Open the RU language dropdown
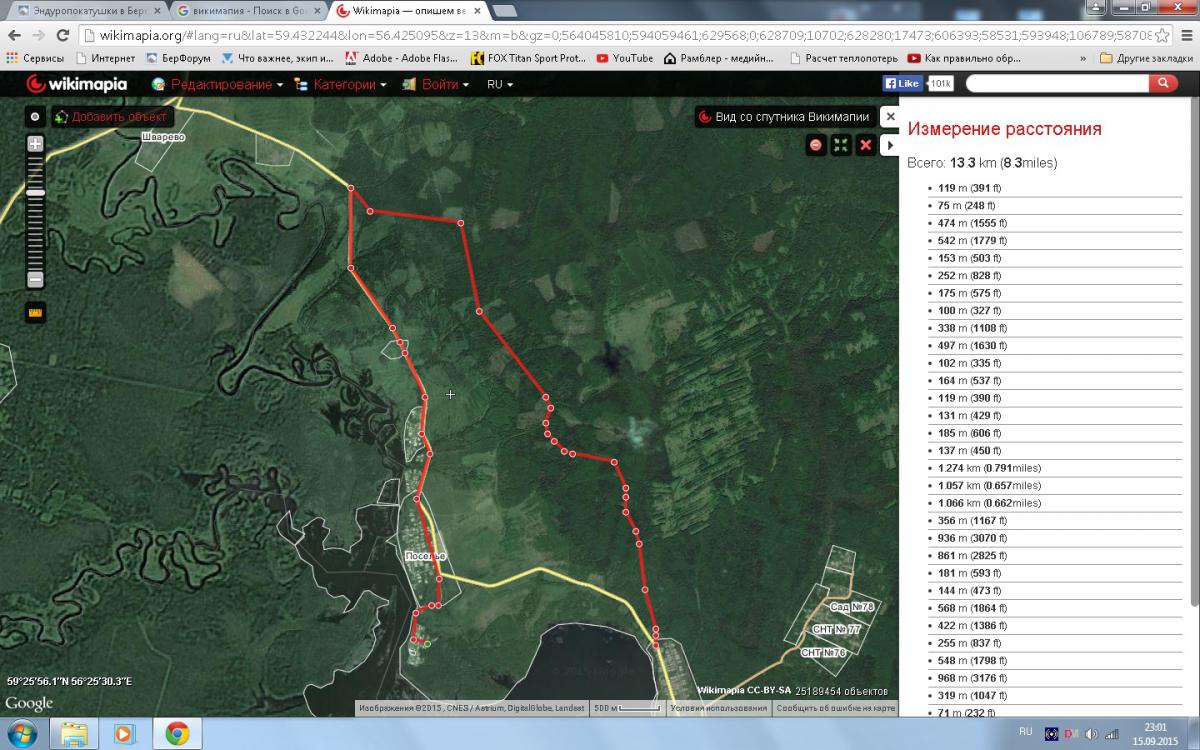The width and height of the screenshot is (1200, 750). tap(499, 85)
